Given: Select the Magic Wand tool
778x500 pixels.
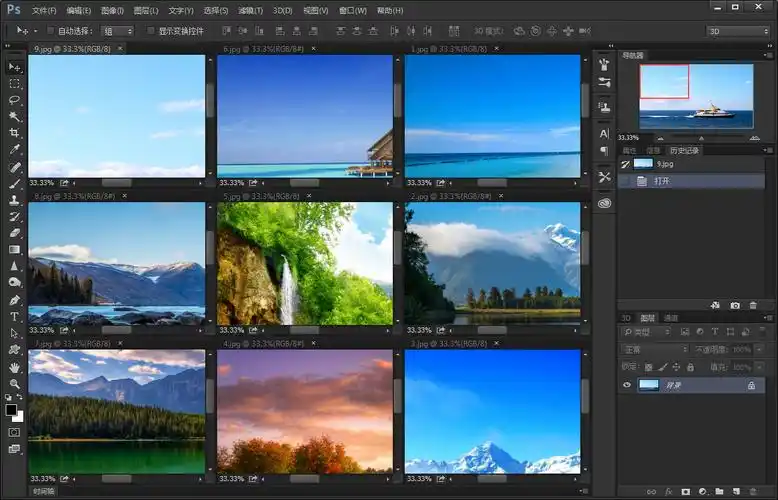Looking at the screenshot, I should [x=15, y=116].
